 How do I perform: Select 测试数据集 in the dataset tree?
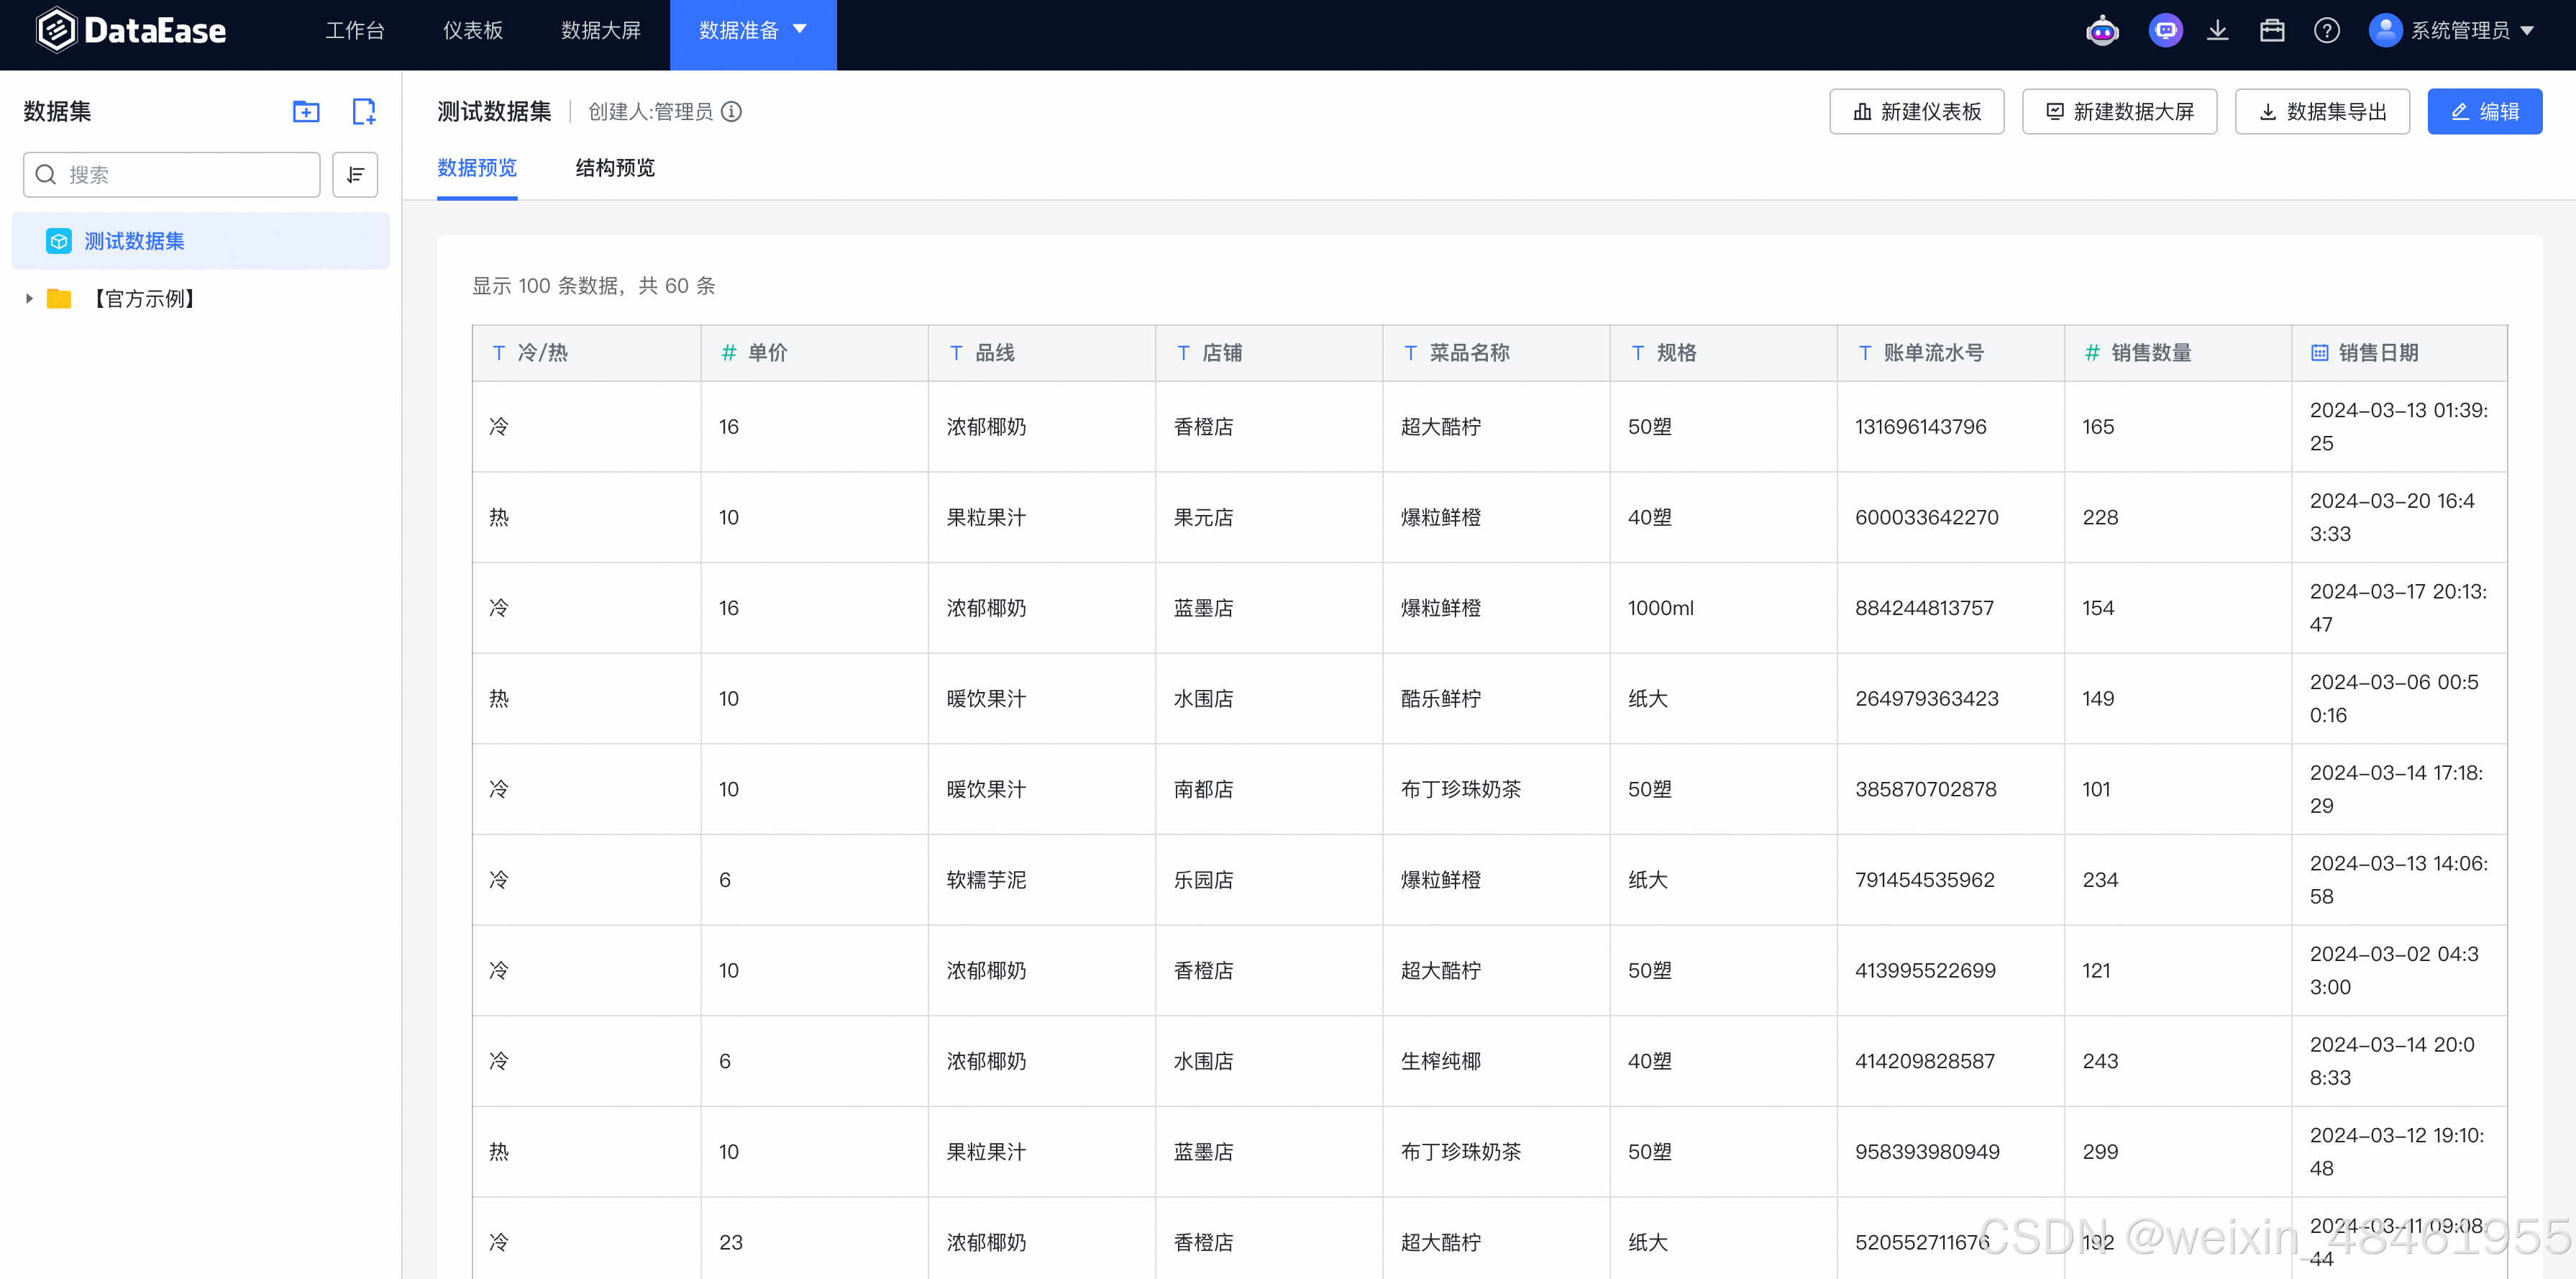[x=134, y=241]
